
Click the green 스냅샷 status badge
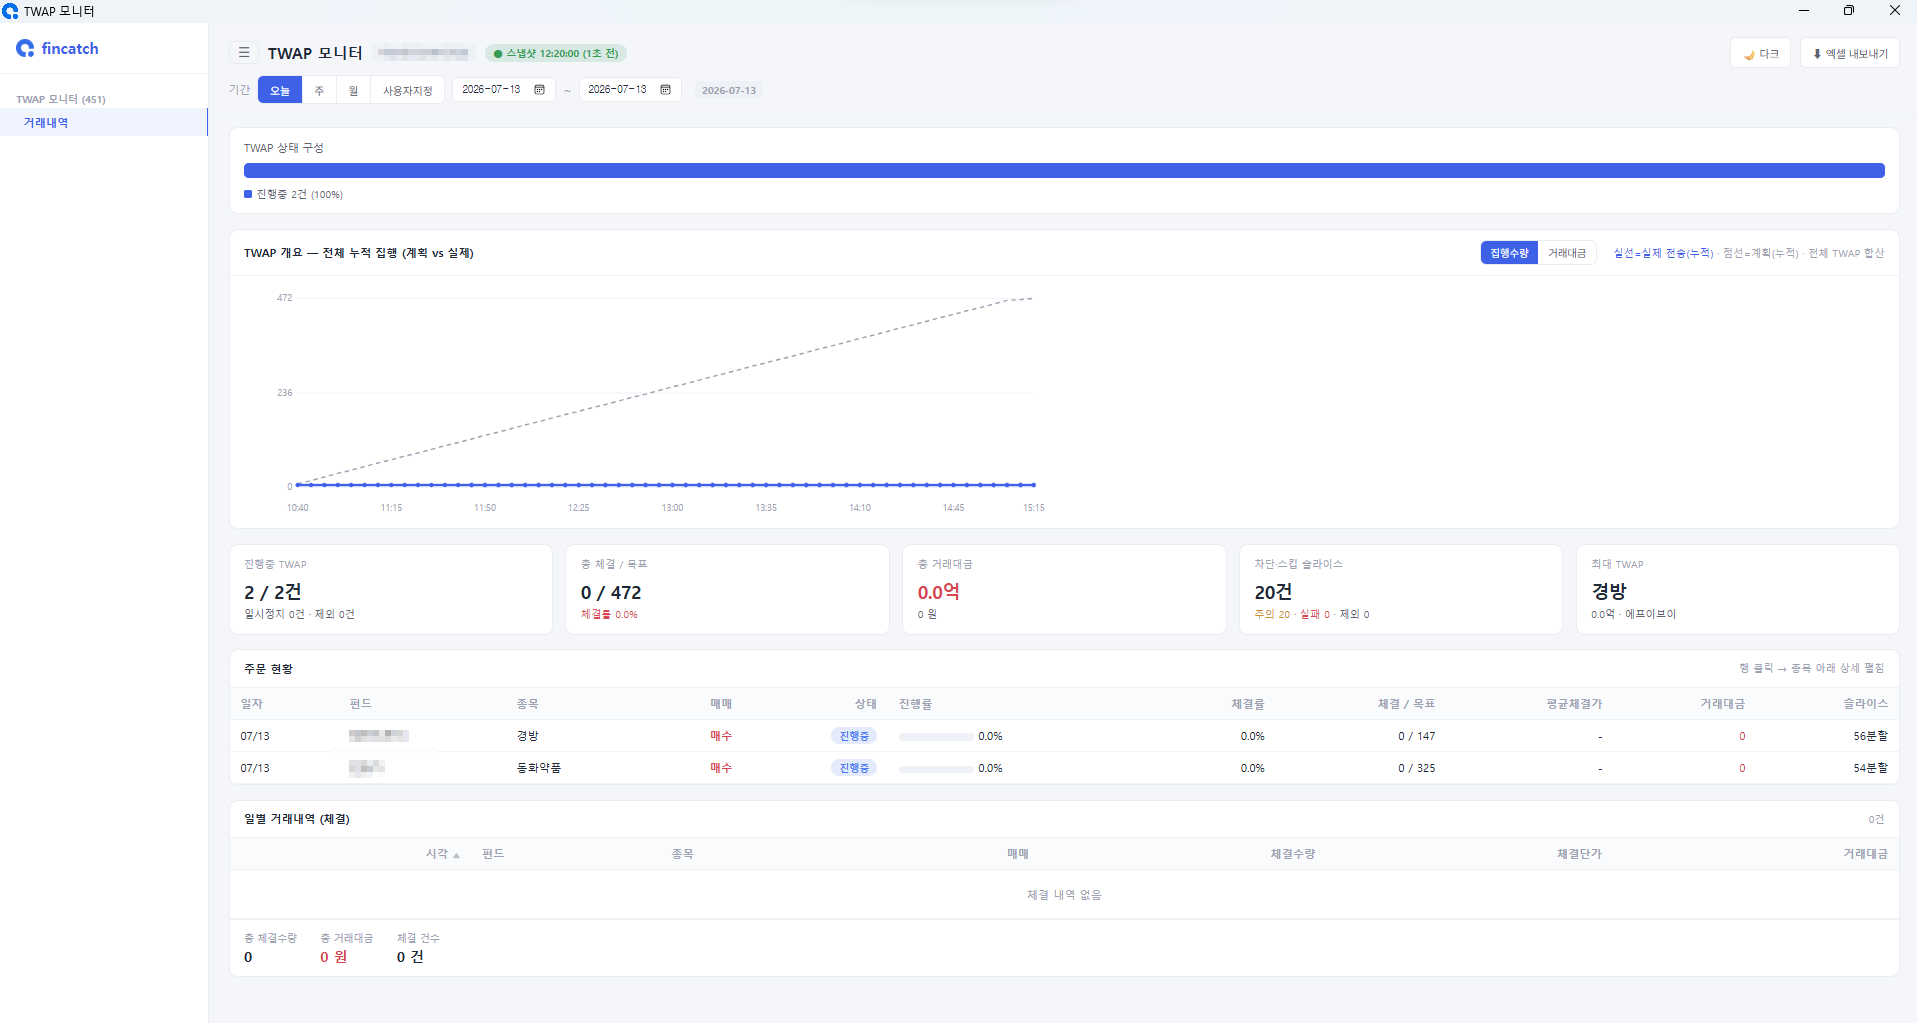click(556, 54)
